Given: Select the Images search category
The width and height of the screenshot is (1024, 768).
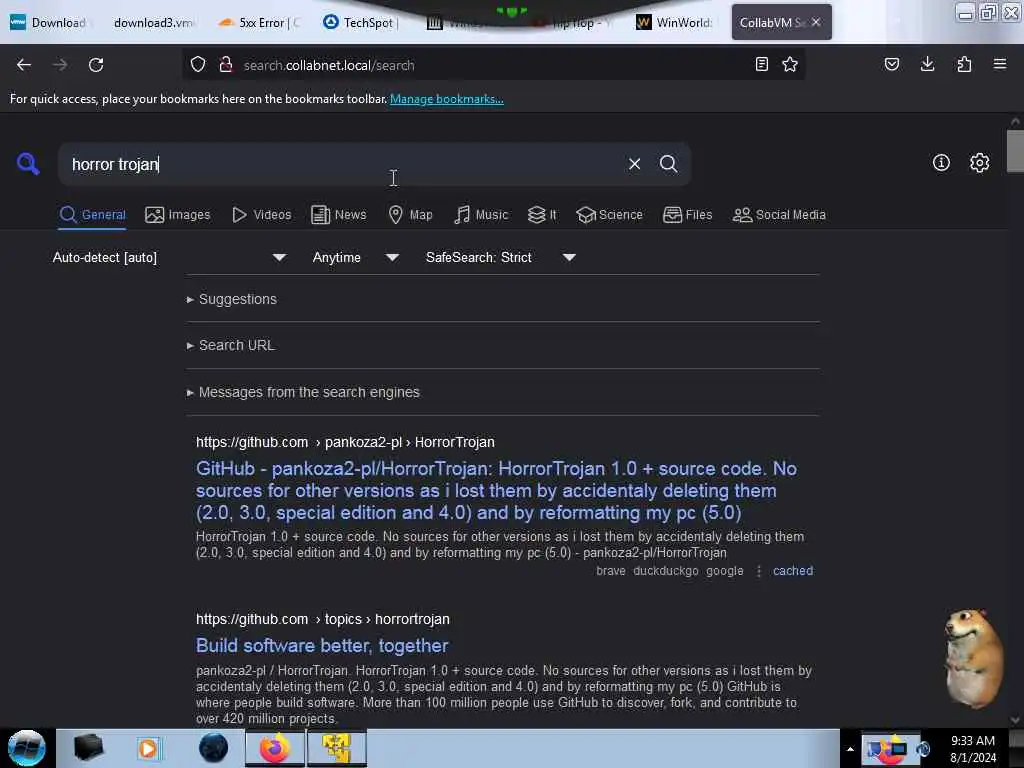Looking at the screenshot, I should click(178, 215).
